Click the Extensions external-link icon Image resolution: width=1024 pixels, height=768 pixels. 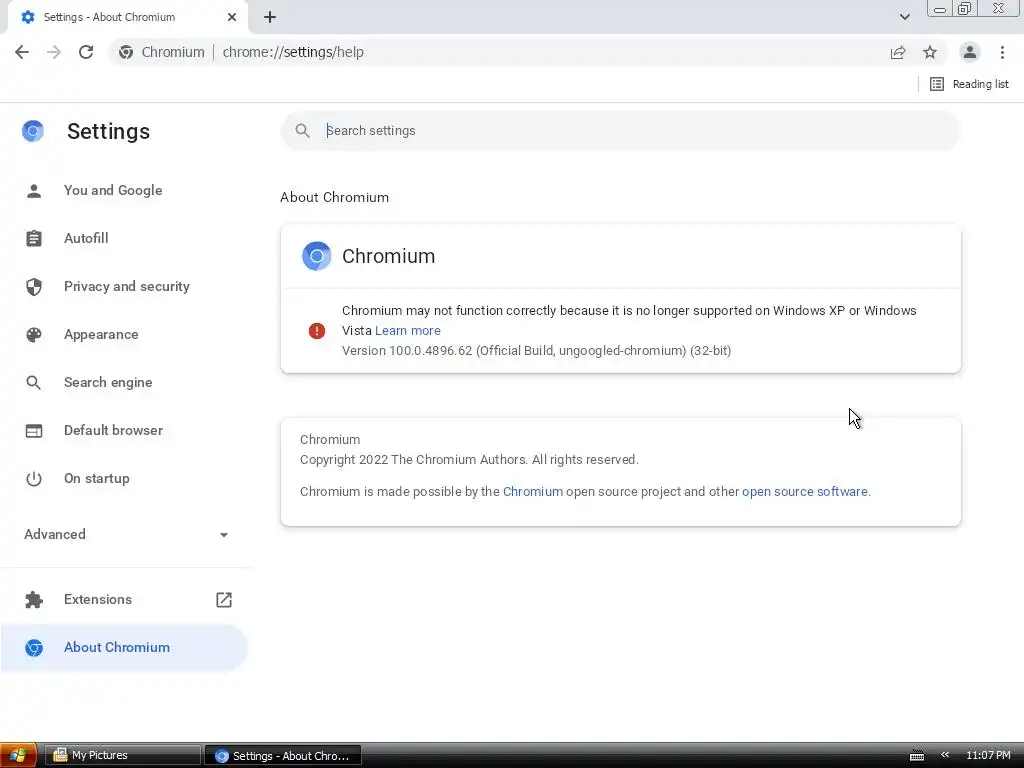pos(224,600)
